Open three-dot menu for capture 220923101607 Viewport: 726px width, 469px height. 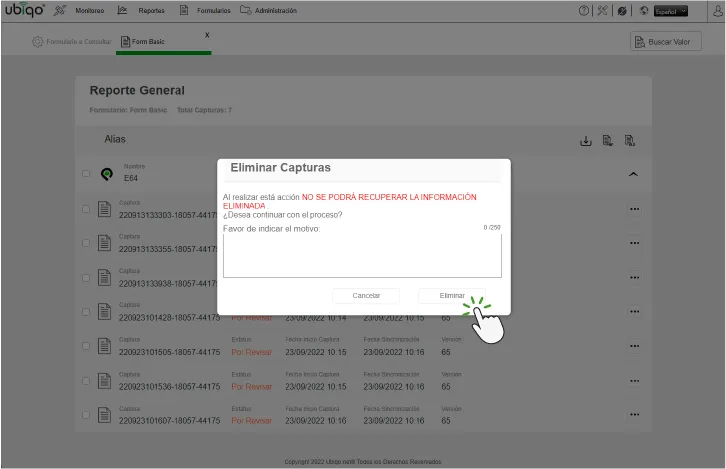point(635,414)
